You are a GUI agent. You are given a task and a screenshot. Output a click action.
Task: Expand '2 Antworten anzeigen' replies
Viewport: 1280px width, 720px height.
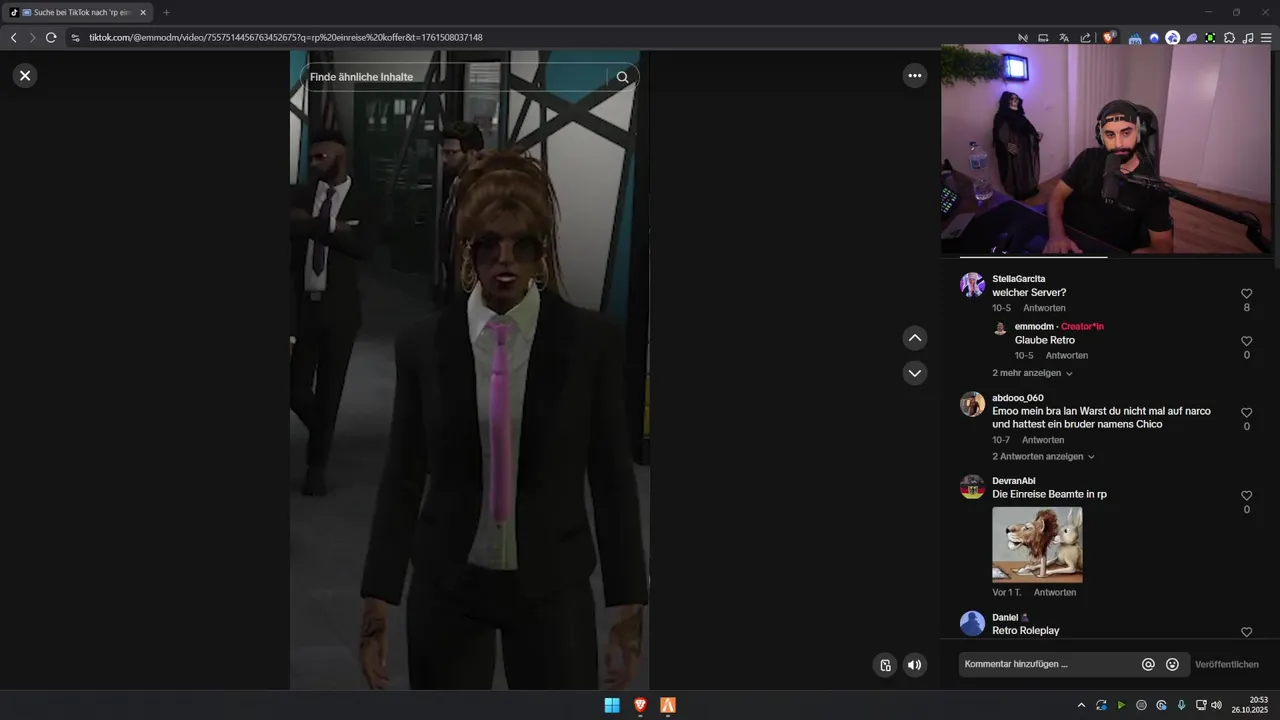(1043, 456)
